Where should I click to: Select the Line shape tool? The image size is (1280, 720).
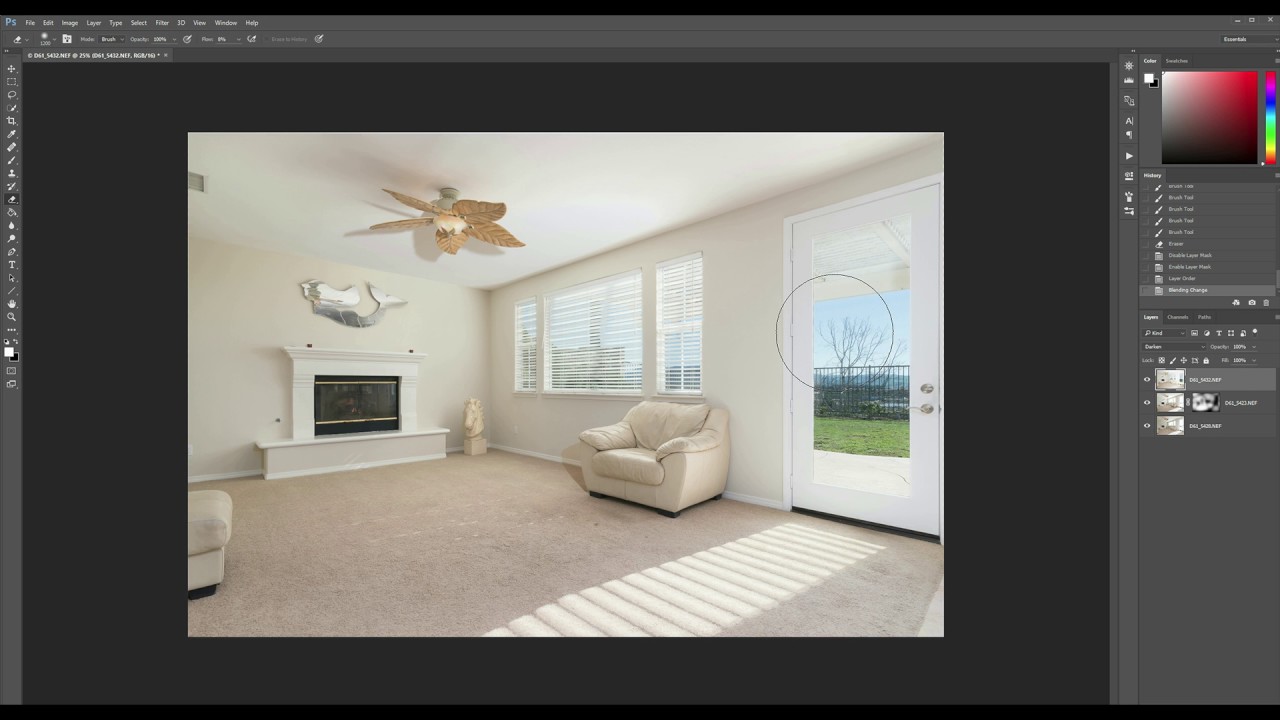11,291
